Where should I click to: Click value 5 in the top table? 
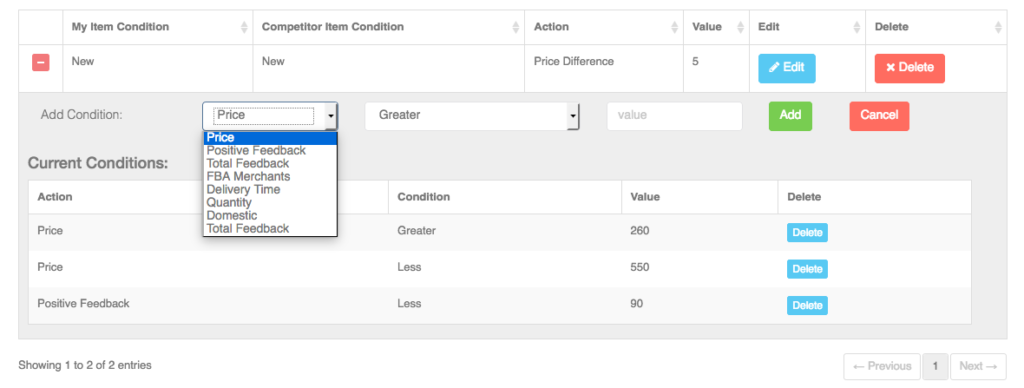pyautogui.click(x=716, y=68)
